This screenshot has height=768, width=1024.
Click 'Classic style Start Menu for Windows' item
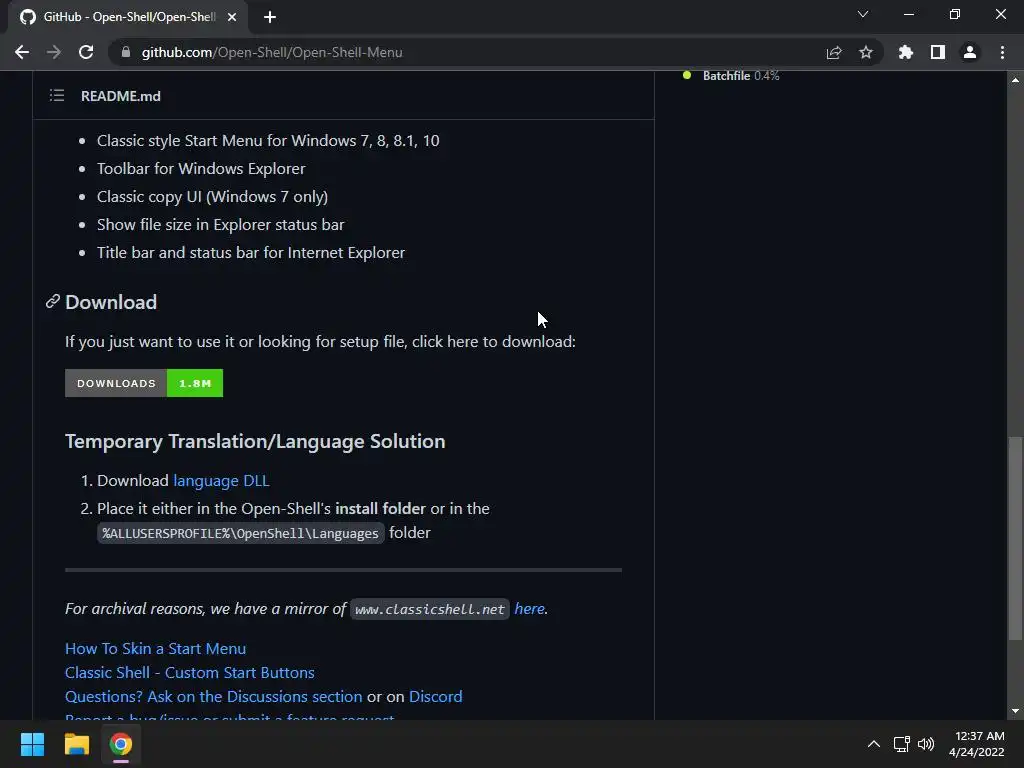(268, 140)
